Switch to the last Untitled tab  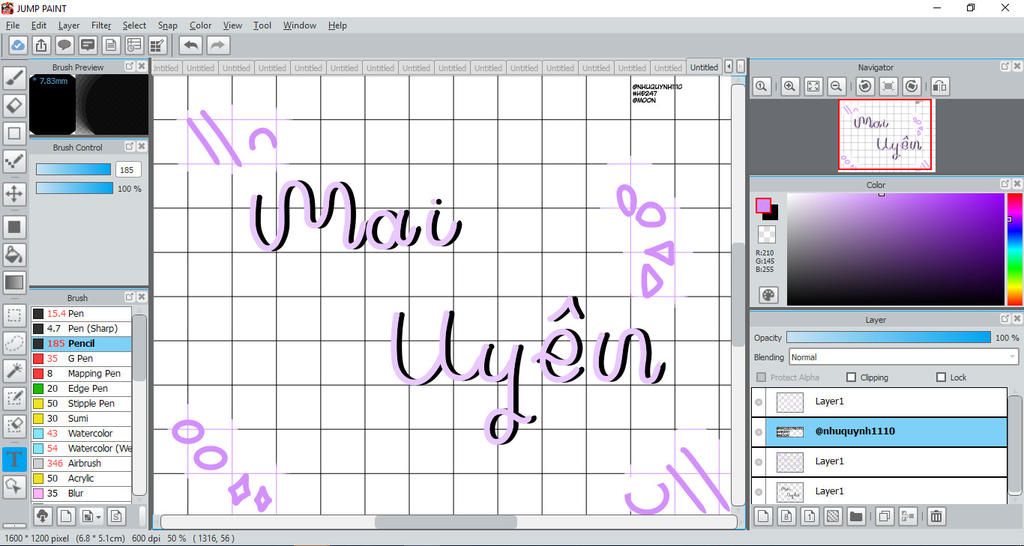tap(703, 67)
